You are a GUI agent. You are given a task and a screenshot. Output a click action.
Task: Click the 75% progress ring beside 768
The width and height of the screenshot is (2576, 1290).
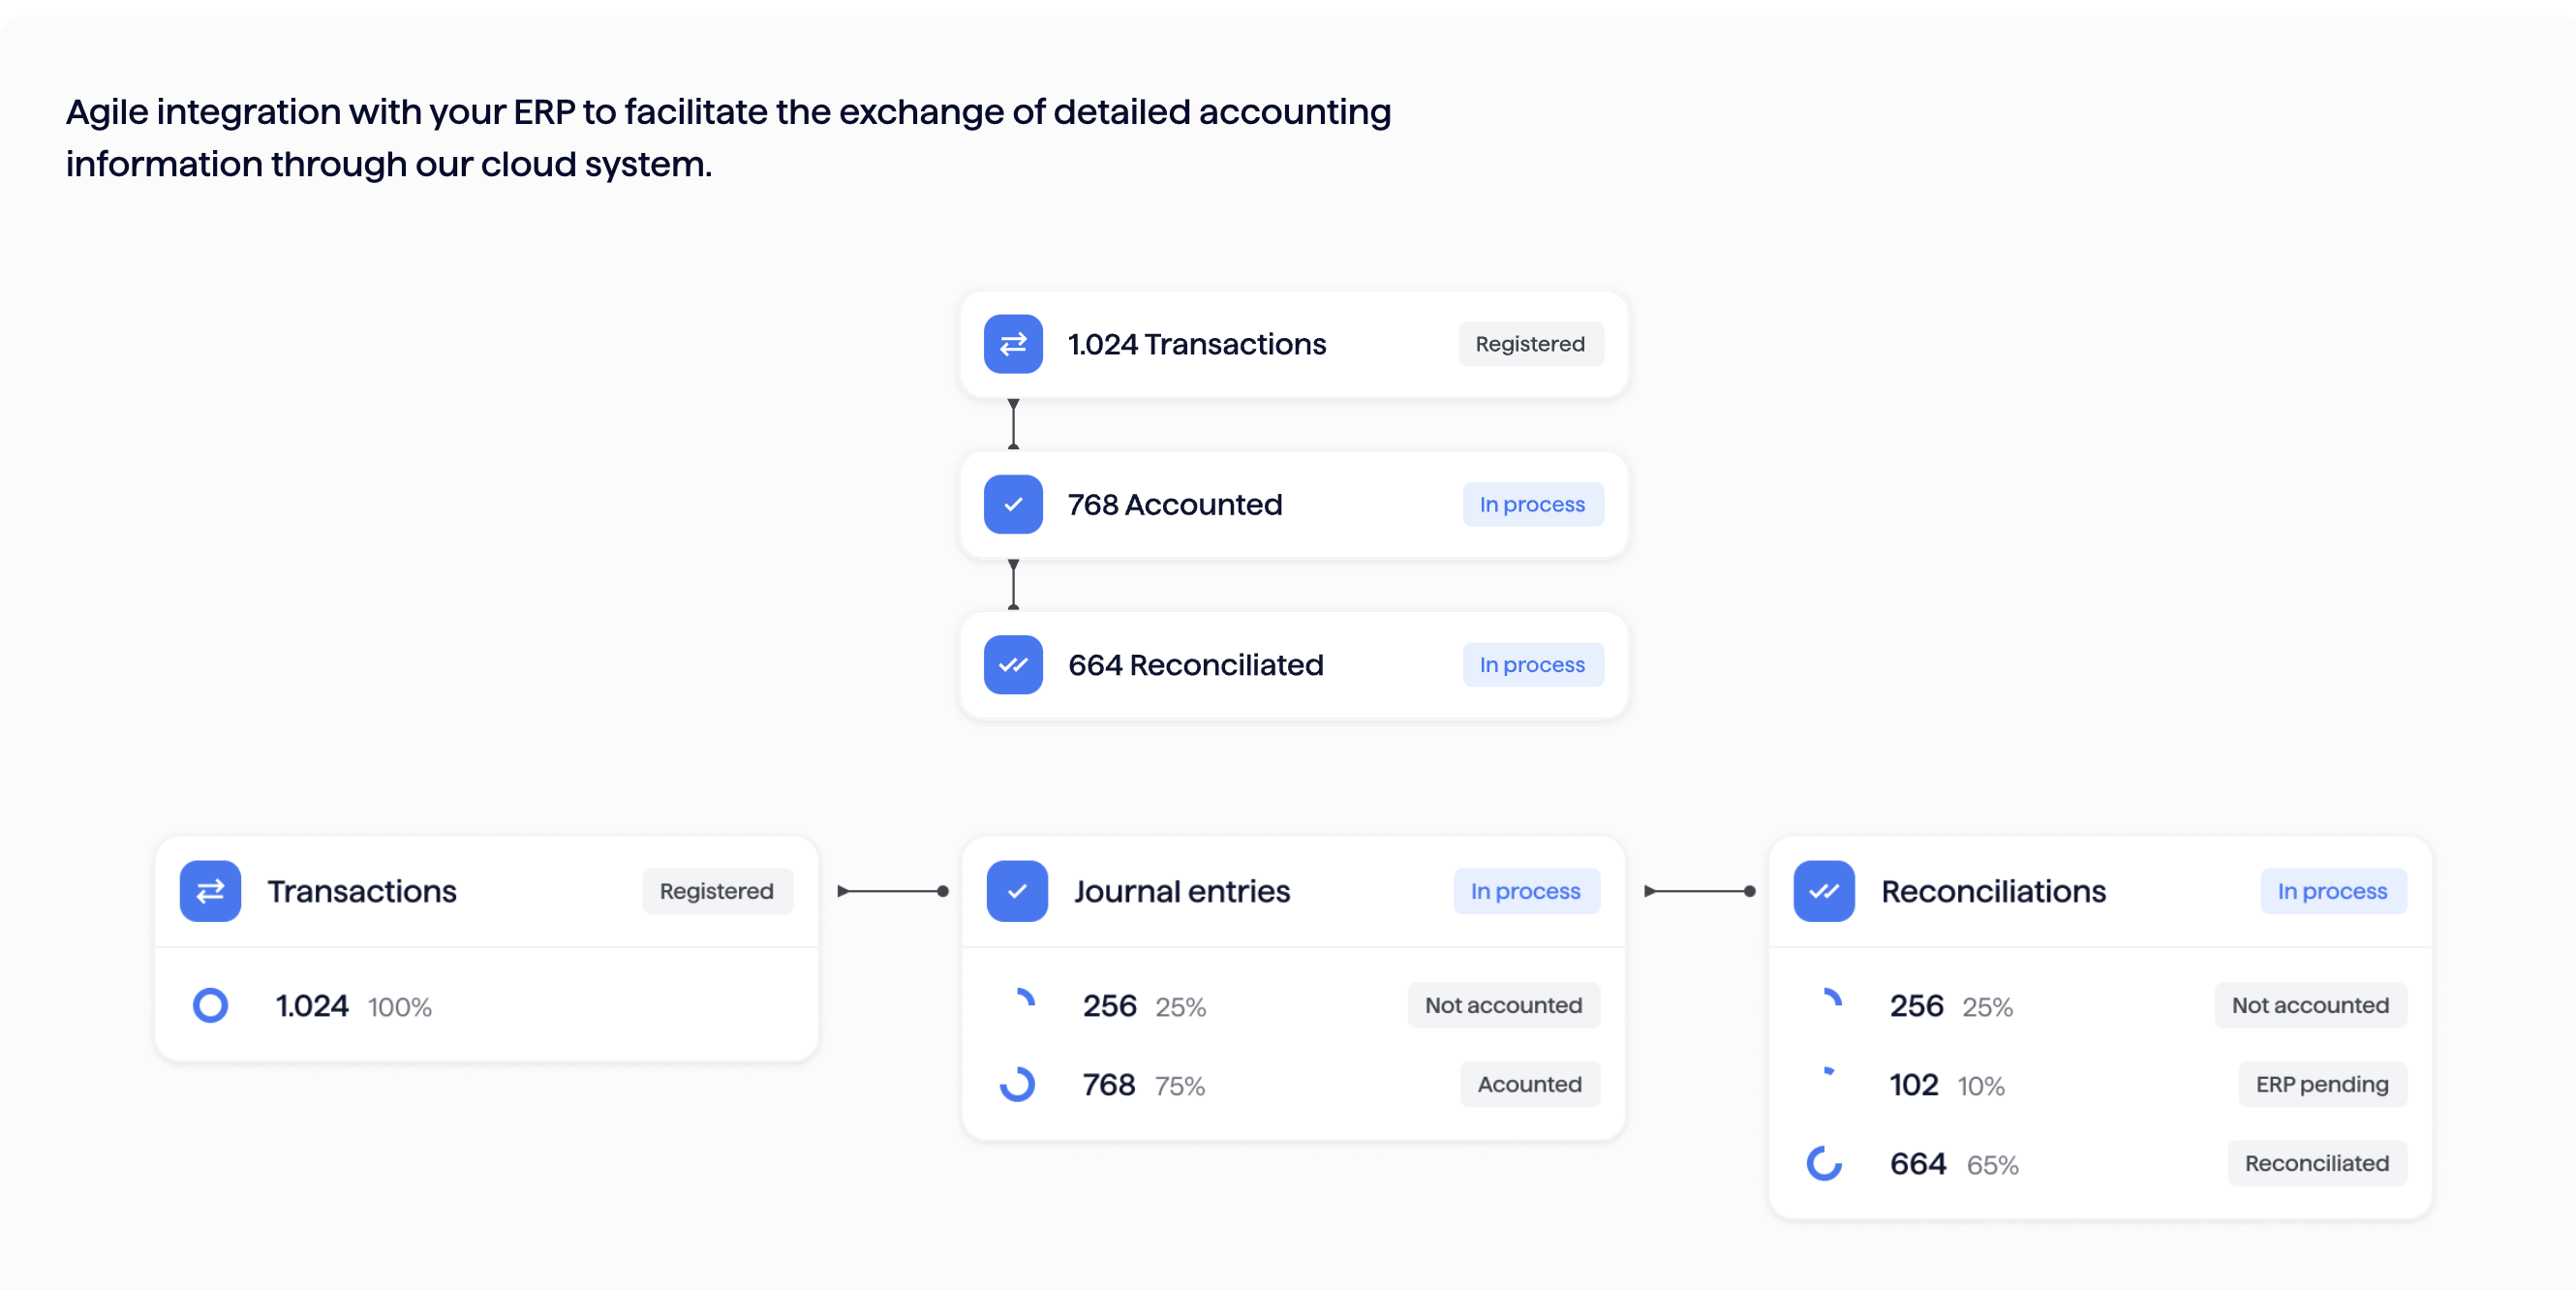coord(1017,1084)
